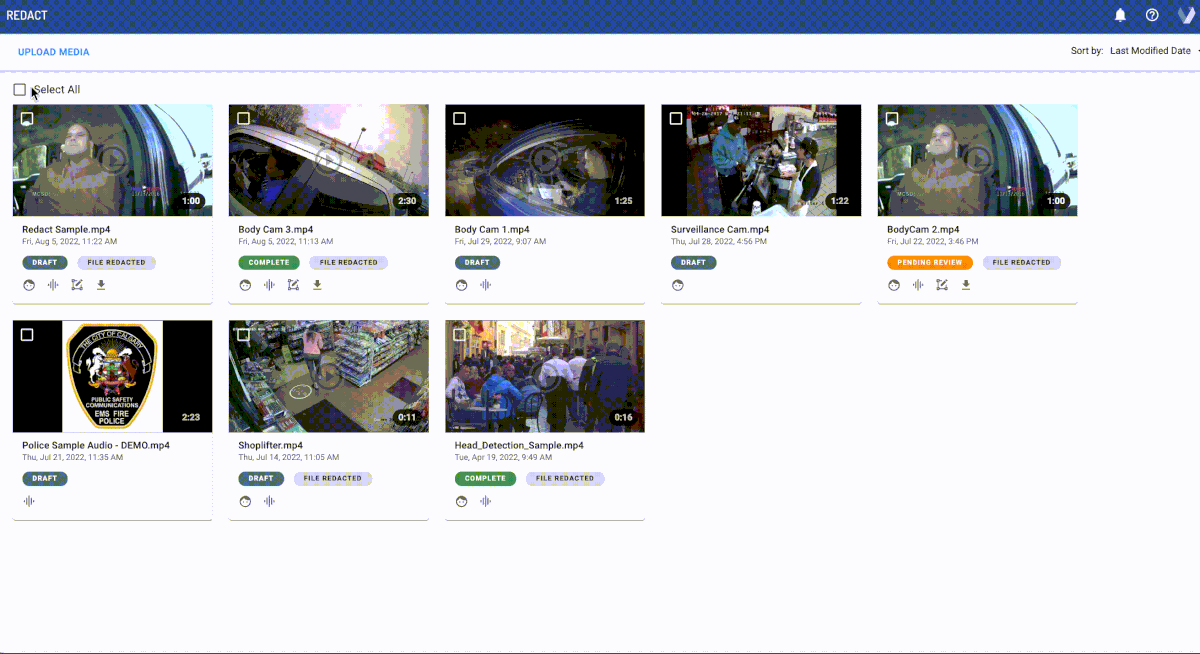This screenshot has width=1200, height=654.
Task: Play the Shoplifter.mp4 video thumbnail
Action: [328, 376]
